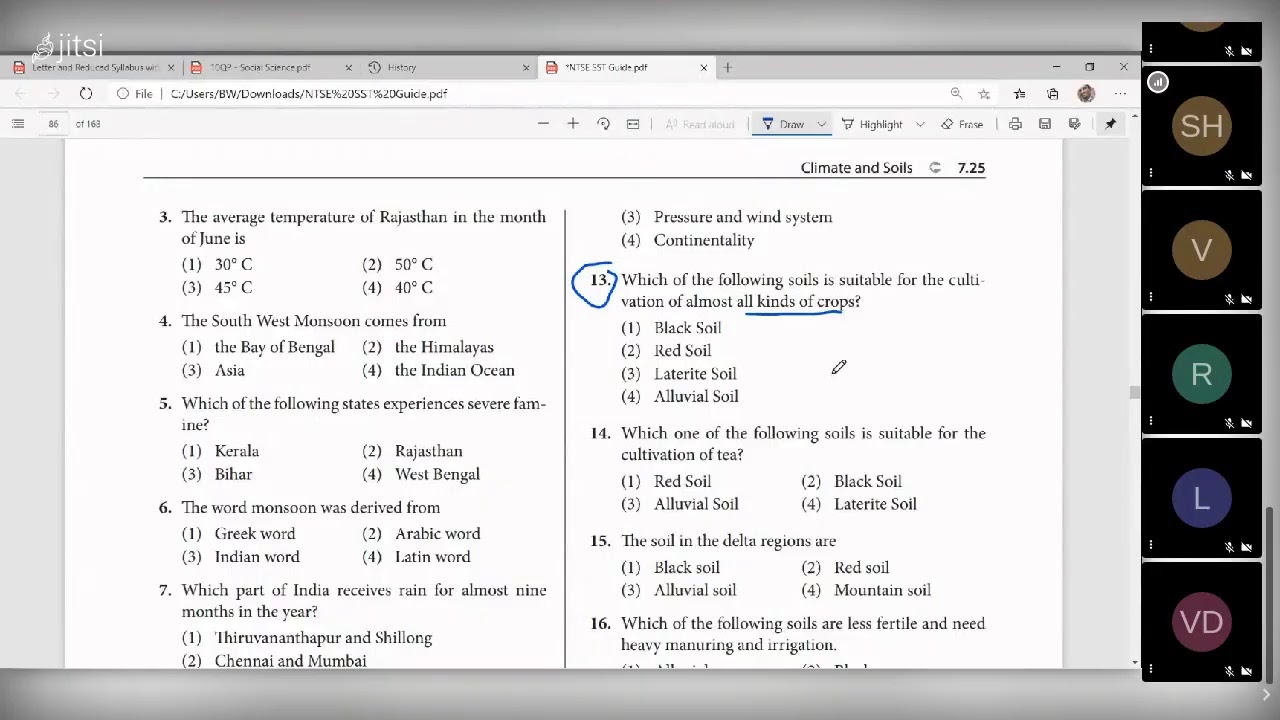The width and height of the screenshot is (1280, 720).
Task: Click option "Mountain soil" under question 15
Action: coord(882,591)
